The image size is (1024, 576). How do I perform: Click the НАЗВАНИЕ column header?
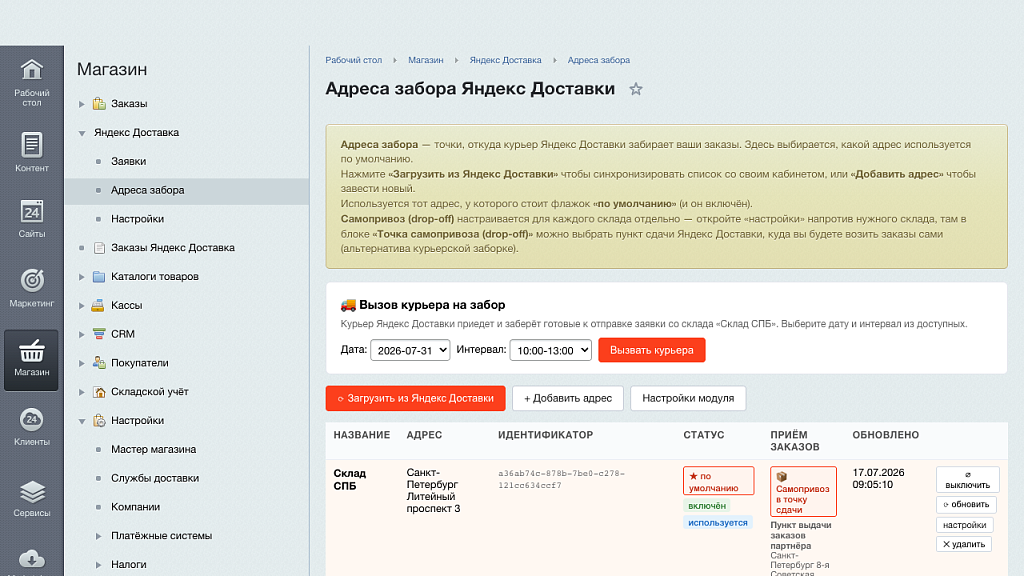362,435
